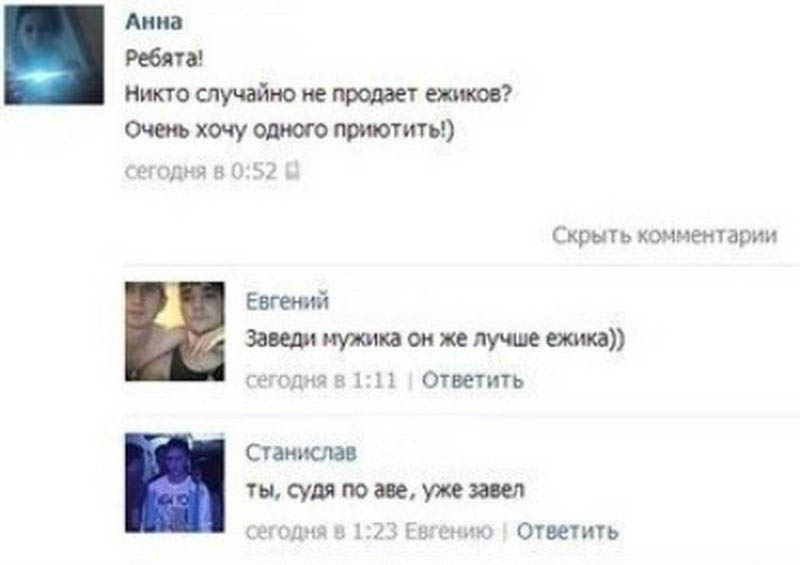Viewport: 800px width, 565px height.
Task: Open Станислав's avatar photo
Action: 174,483
